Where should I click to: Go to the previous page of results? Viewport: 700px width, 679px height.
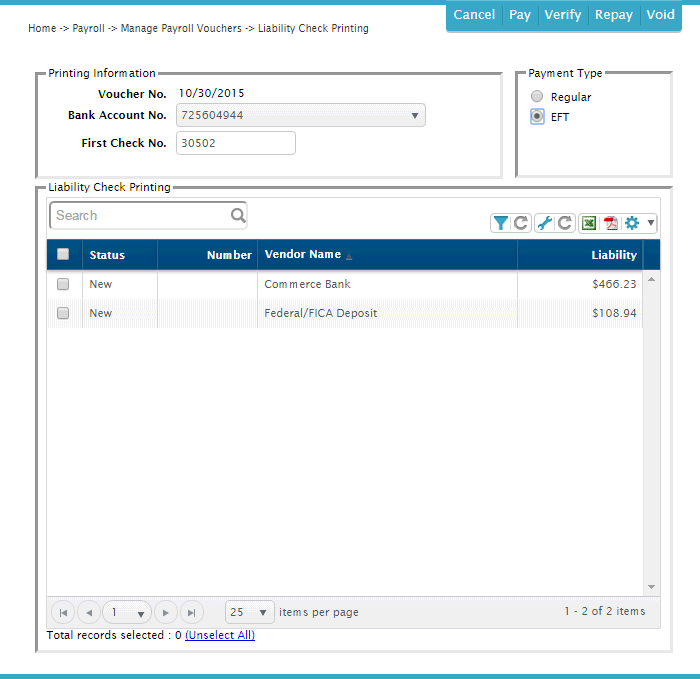(89, 612)
